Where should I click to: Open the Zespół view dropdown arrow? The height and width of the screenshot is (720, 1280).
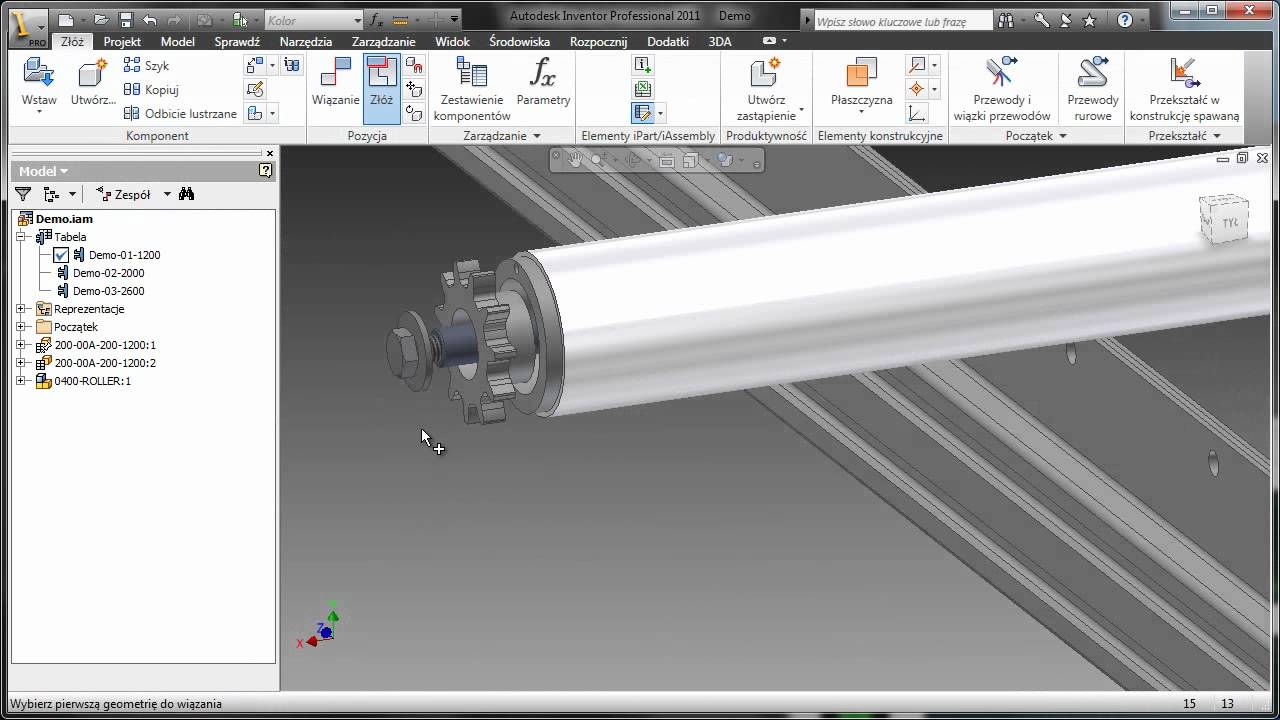point(167,194)
